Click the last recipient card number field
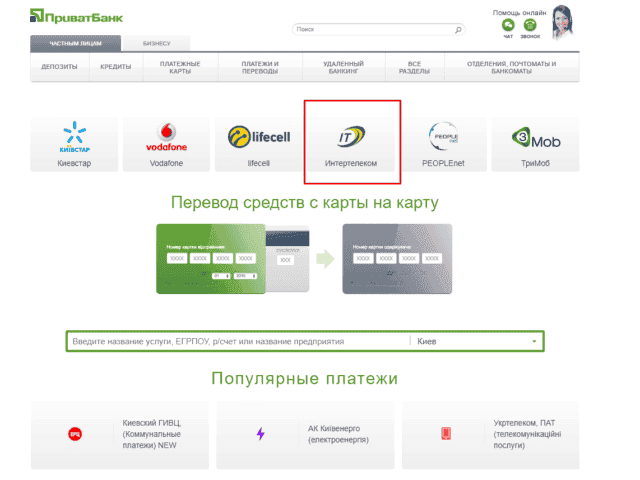The width and height of the screenshot is (640, 480). click(432, 258)
